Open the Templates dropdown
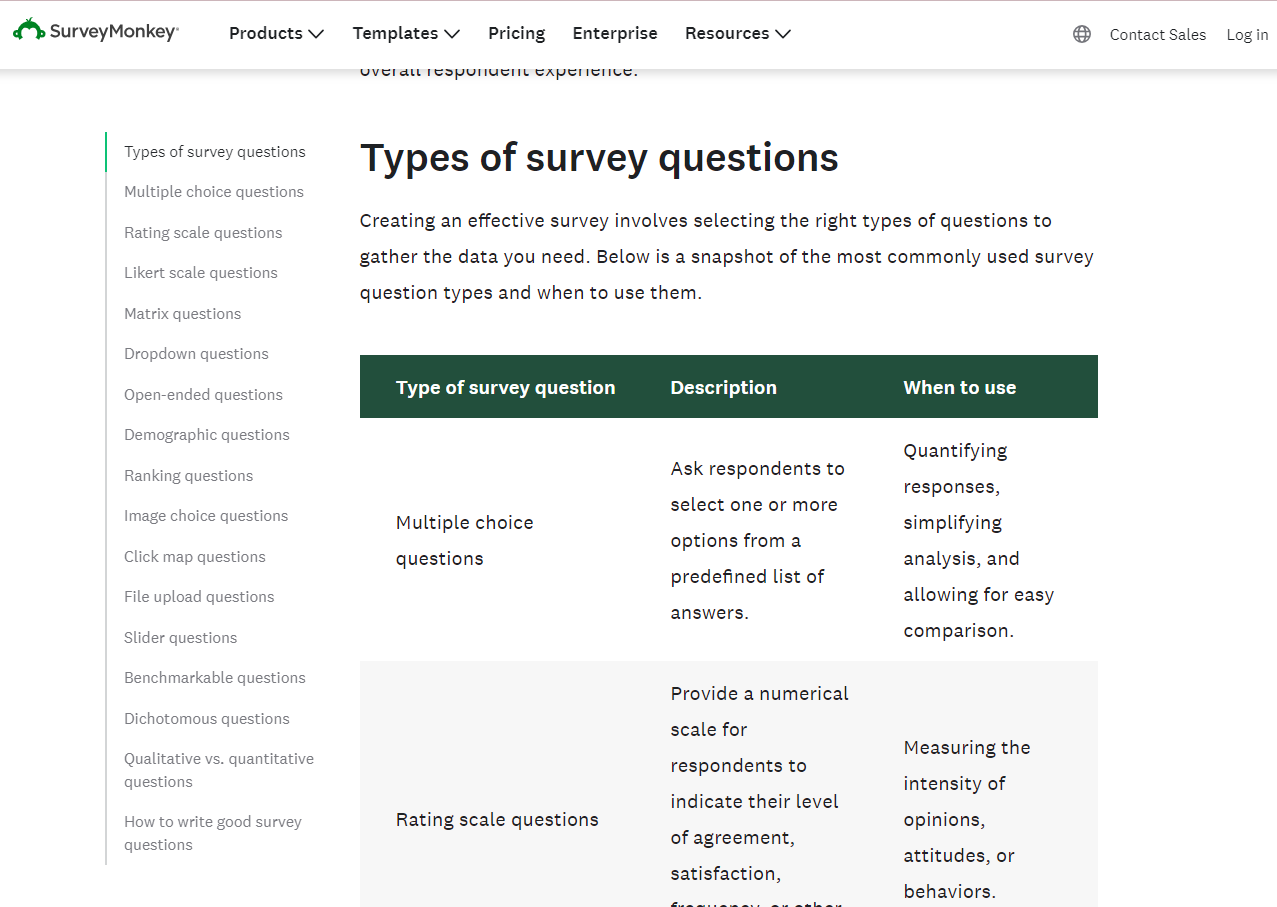 coord(405,33)
